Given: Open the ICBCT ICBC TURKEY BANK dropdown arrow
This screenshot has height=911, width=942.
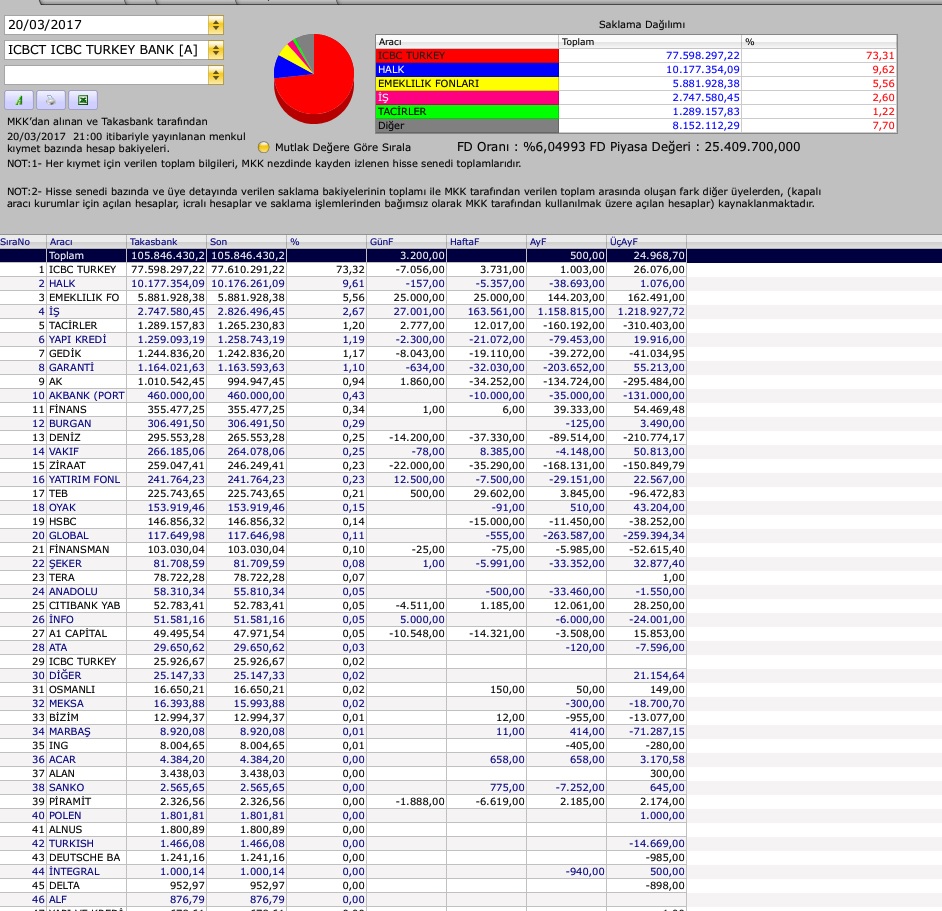Looking at the screenshot, I should click(x=216, y=50).
